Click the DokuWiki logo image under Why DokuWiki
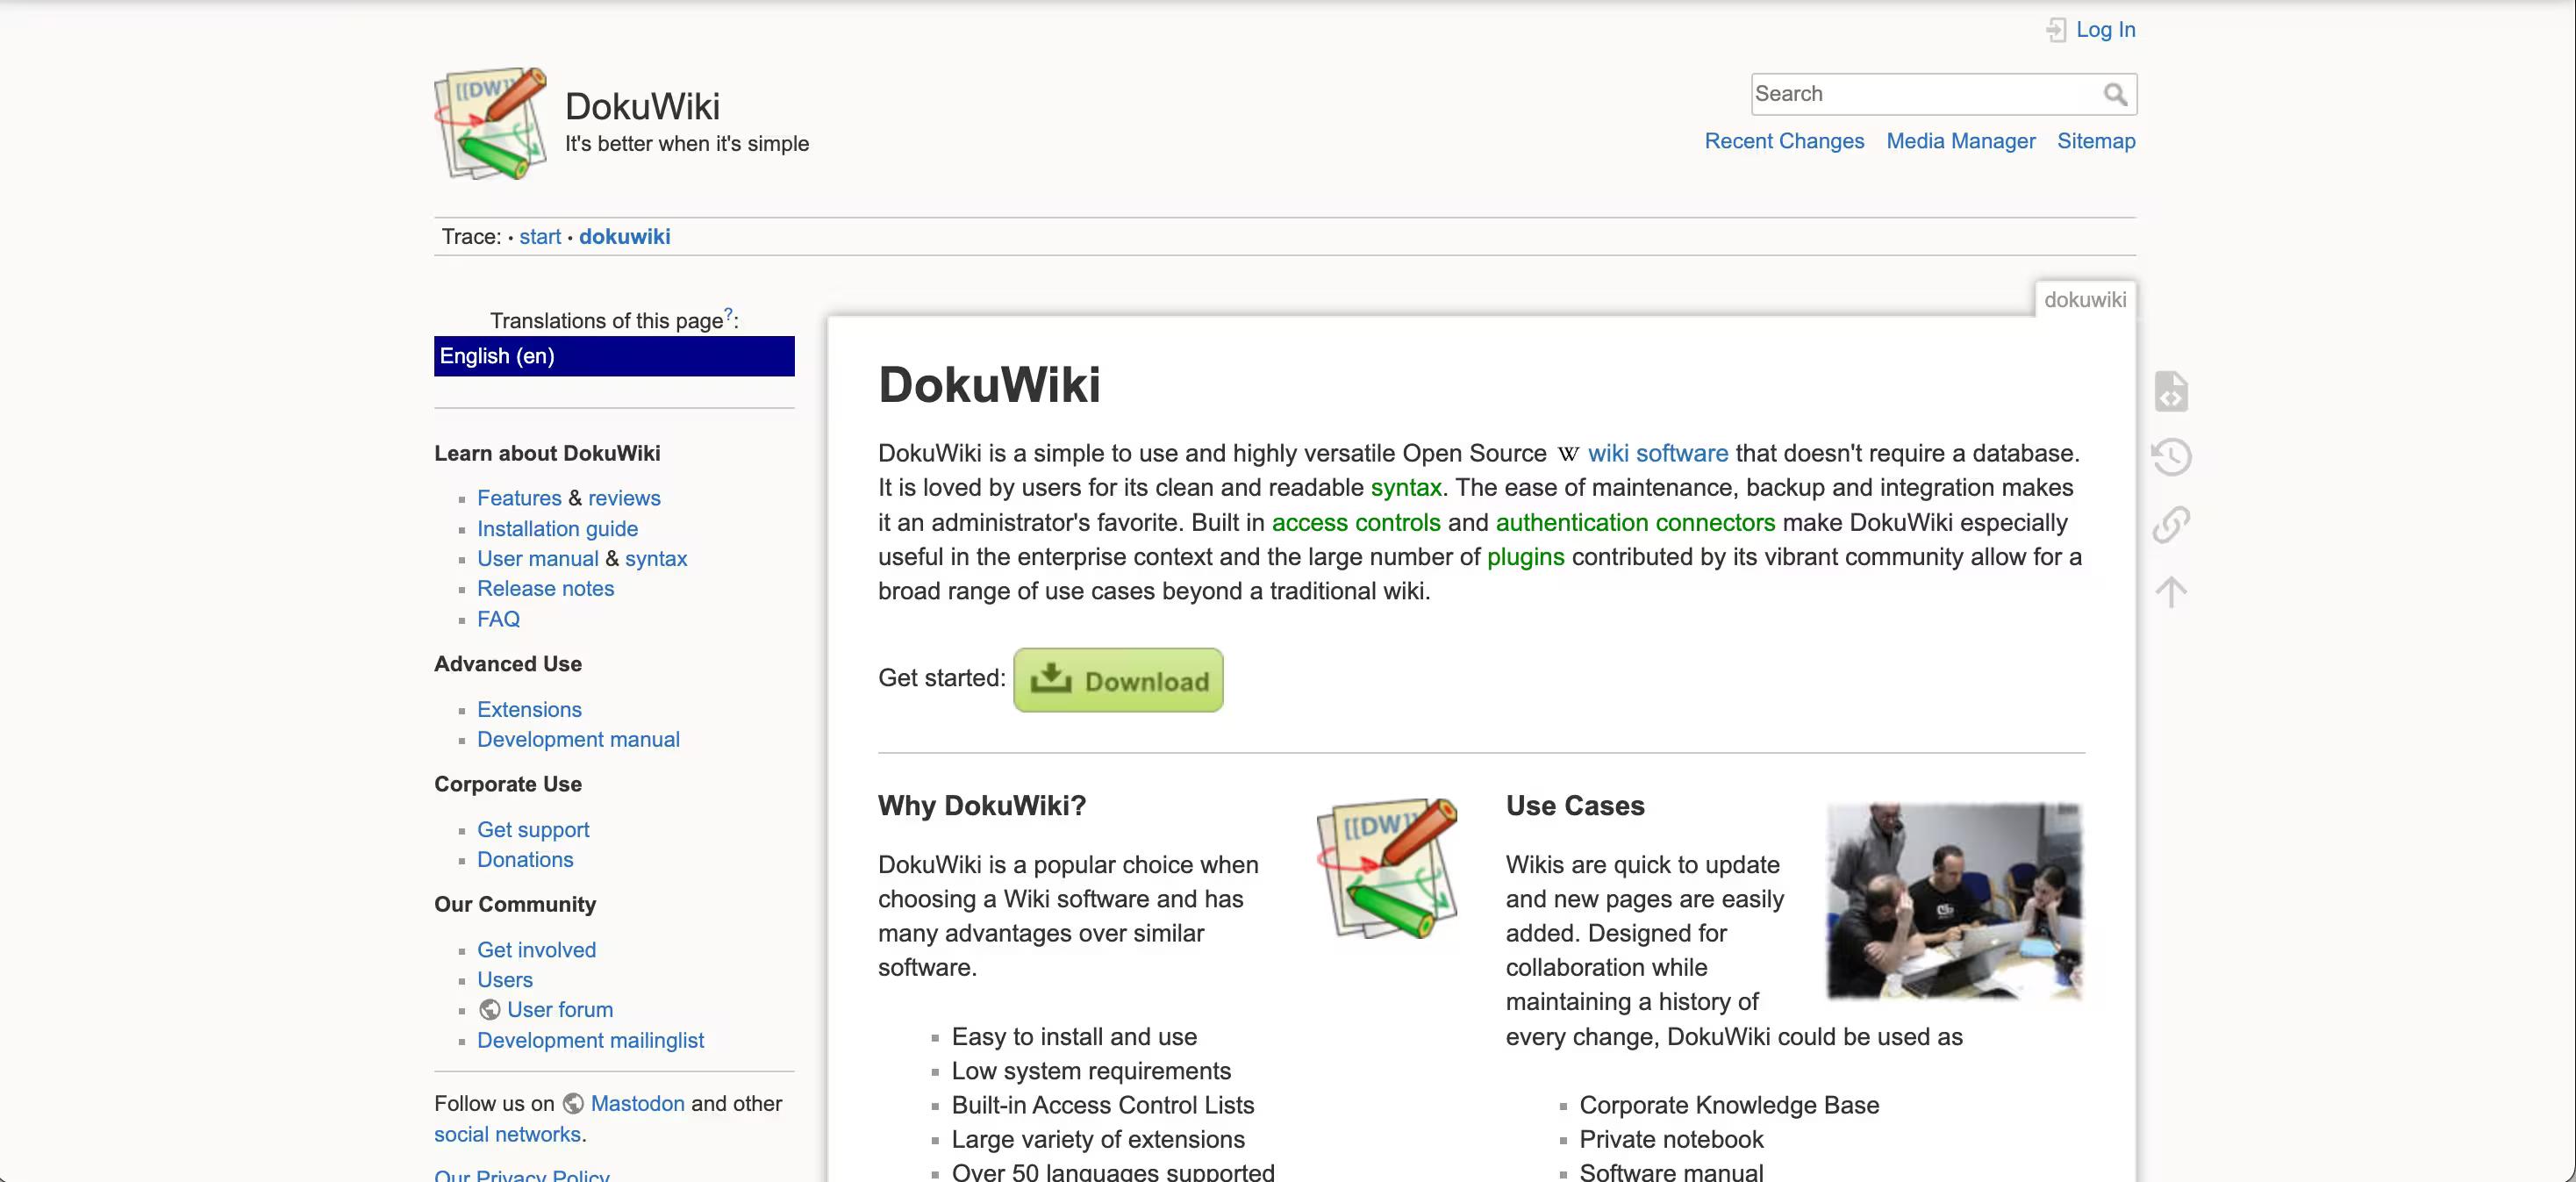2576x1182 pixels. coord(1387,867)
